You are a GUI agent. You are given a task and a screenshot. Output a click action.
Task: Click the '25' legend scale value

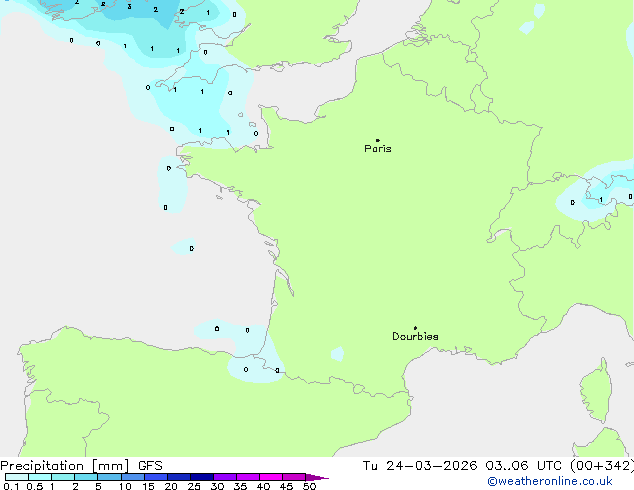pyautogui.click(x=194, y=486)
